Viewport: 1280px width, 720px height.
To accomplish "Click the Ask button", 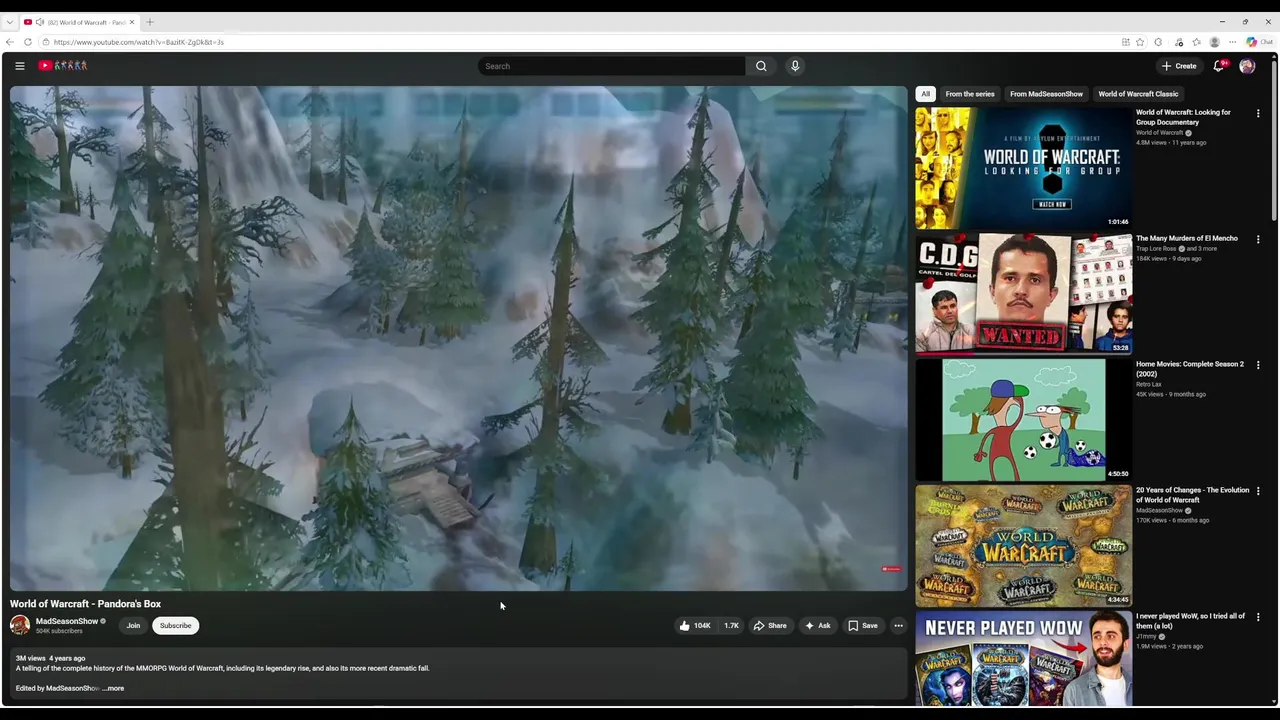I will point(817,626).
